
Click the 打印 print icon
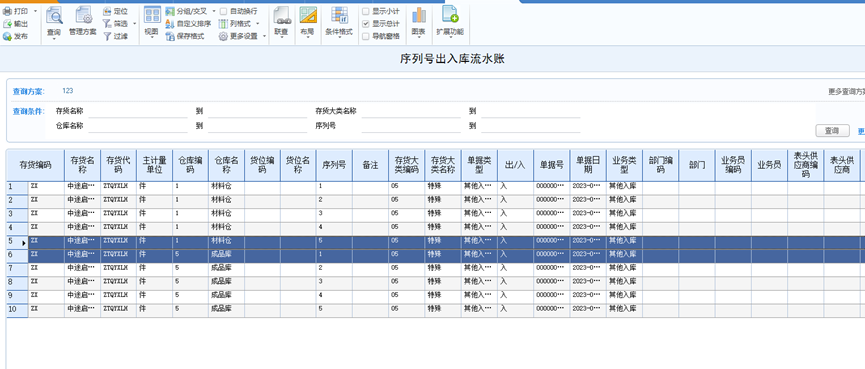pyautogui.click(x=7, y=11)
